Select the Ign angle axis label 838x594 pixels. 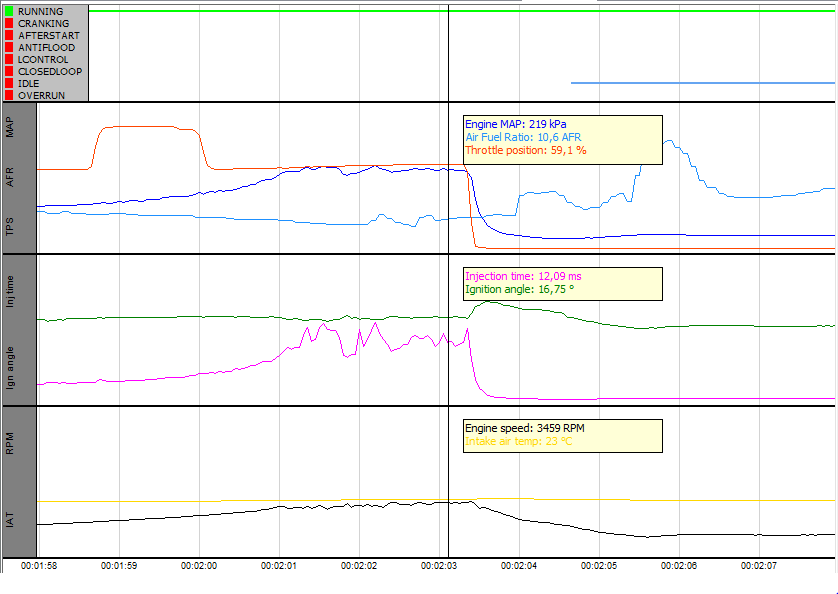(10, 367)
